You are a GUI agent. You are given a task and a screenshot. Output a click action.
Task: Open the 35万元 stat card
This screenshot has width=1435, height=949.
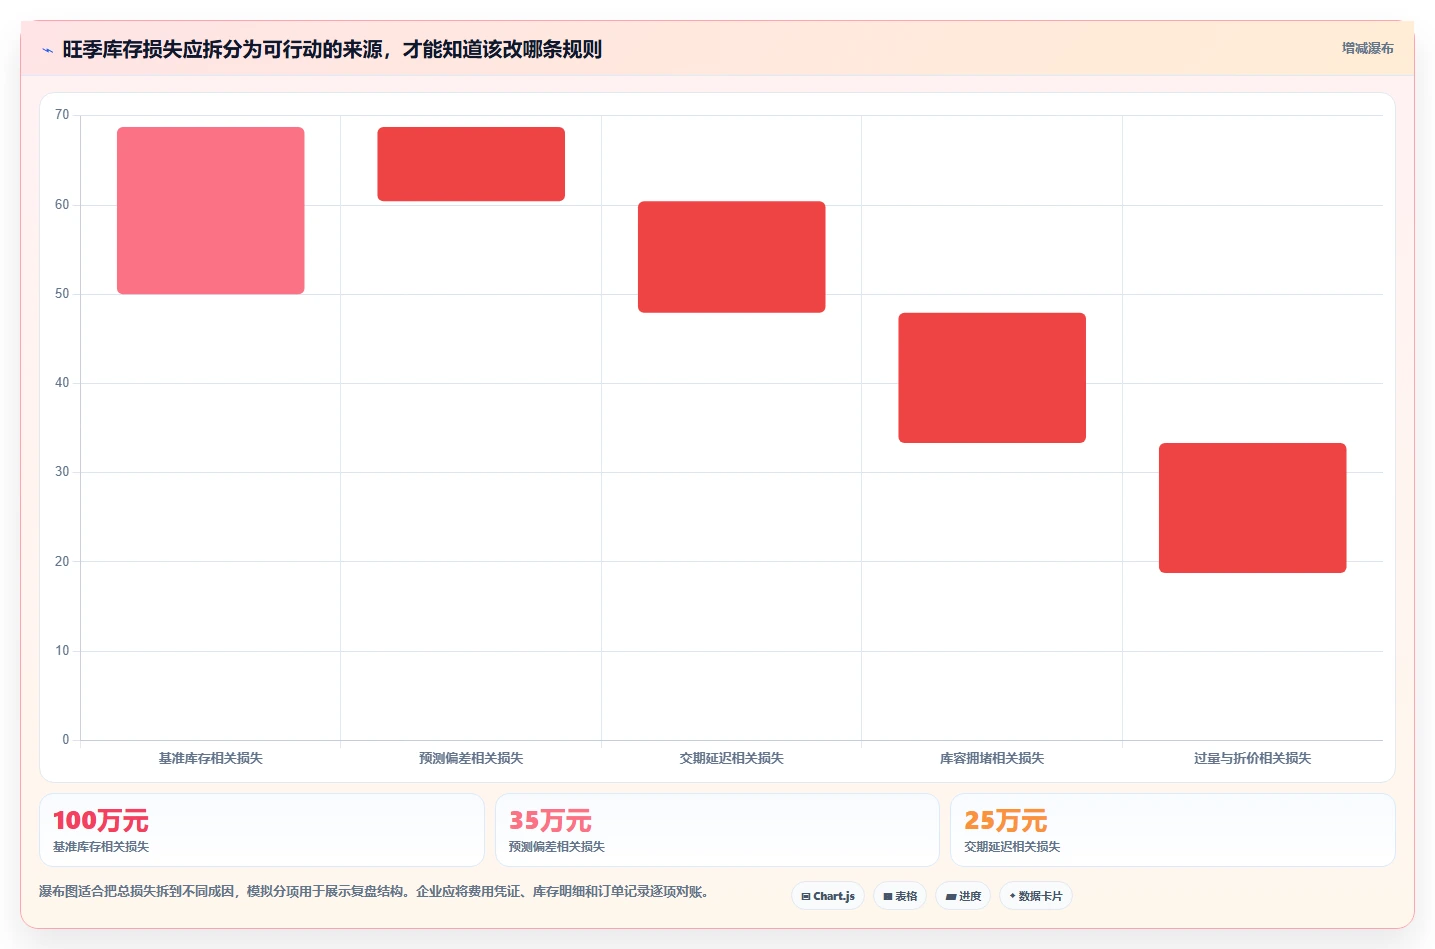pos(717,830)
